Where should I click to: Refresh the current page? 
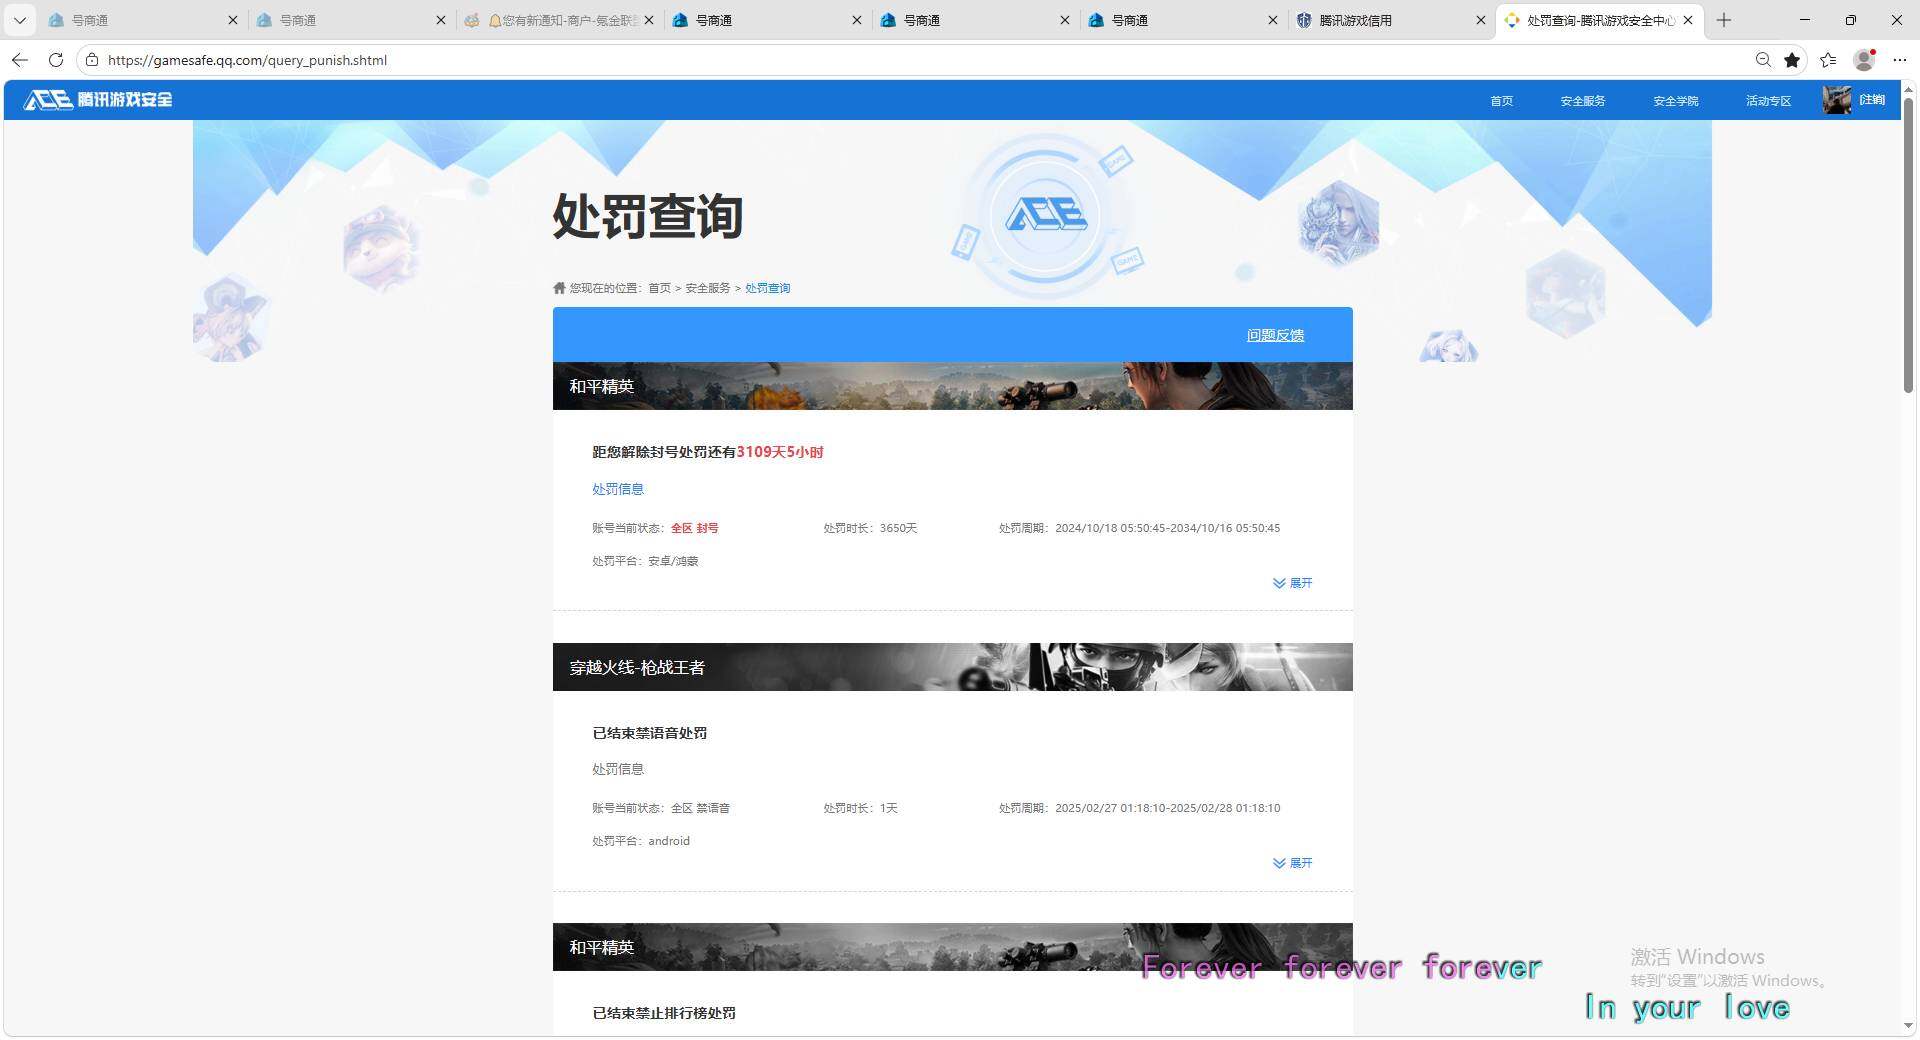(x=56, y=60)
